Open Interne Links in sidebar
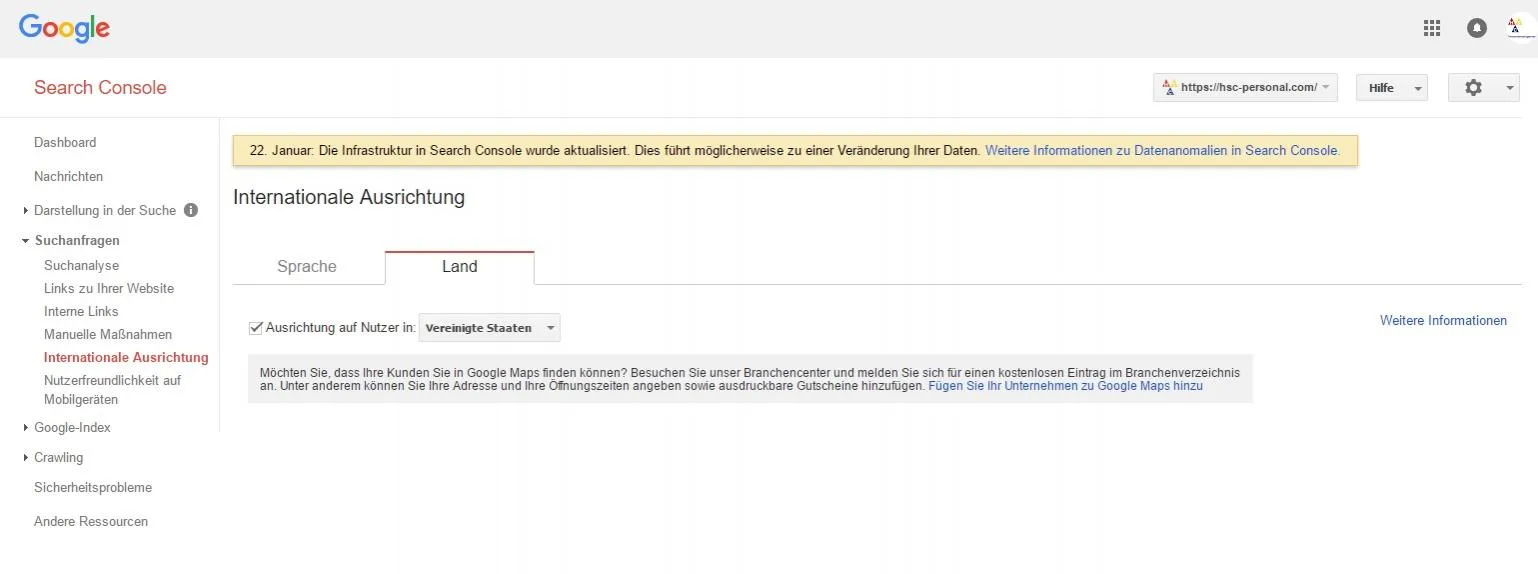This screenshot has width=1538, height=574. 81,311
